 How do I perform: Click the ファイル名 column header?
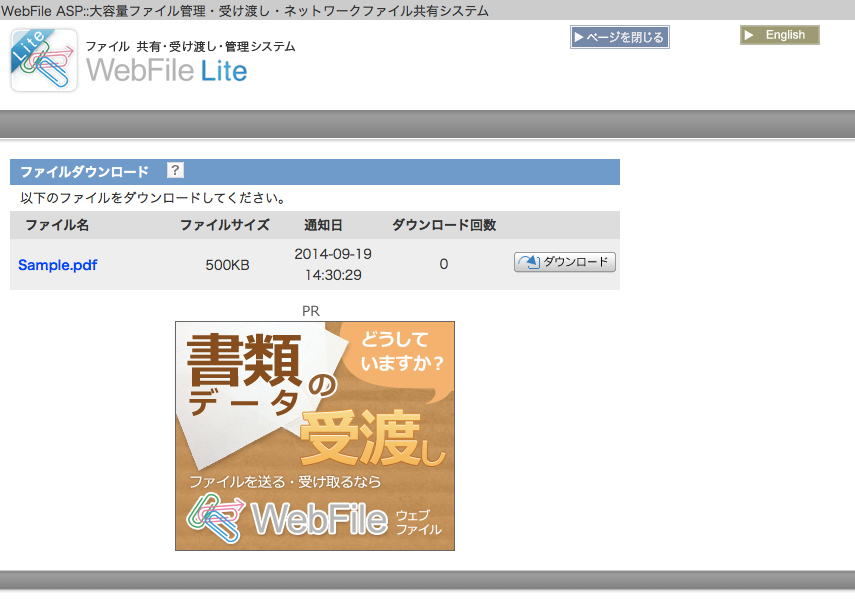point(57,225)
